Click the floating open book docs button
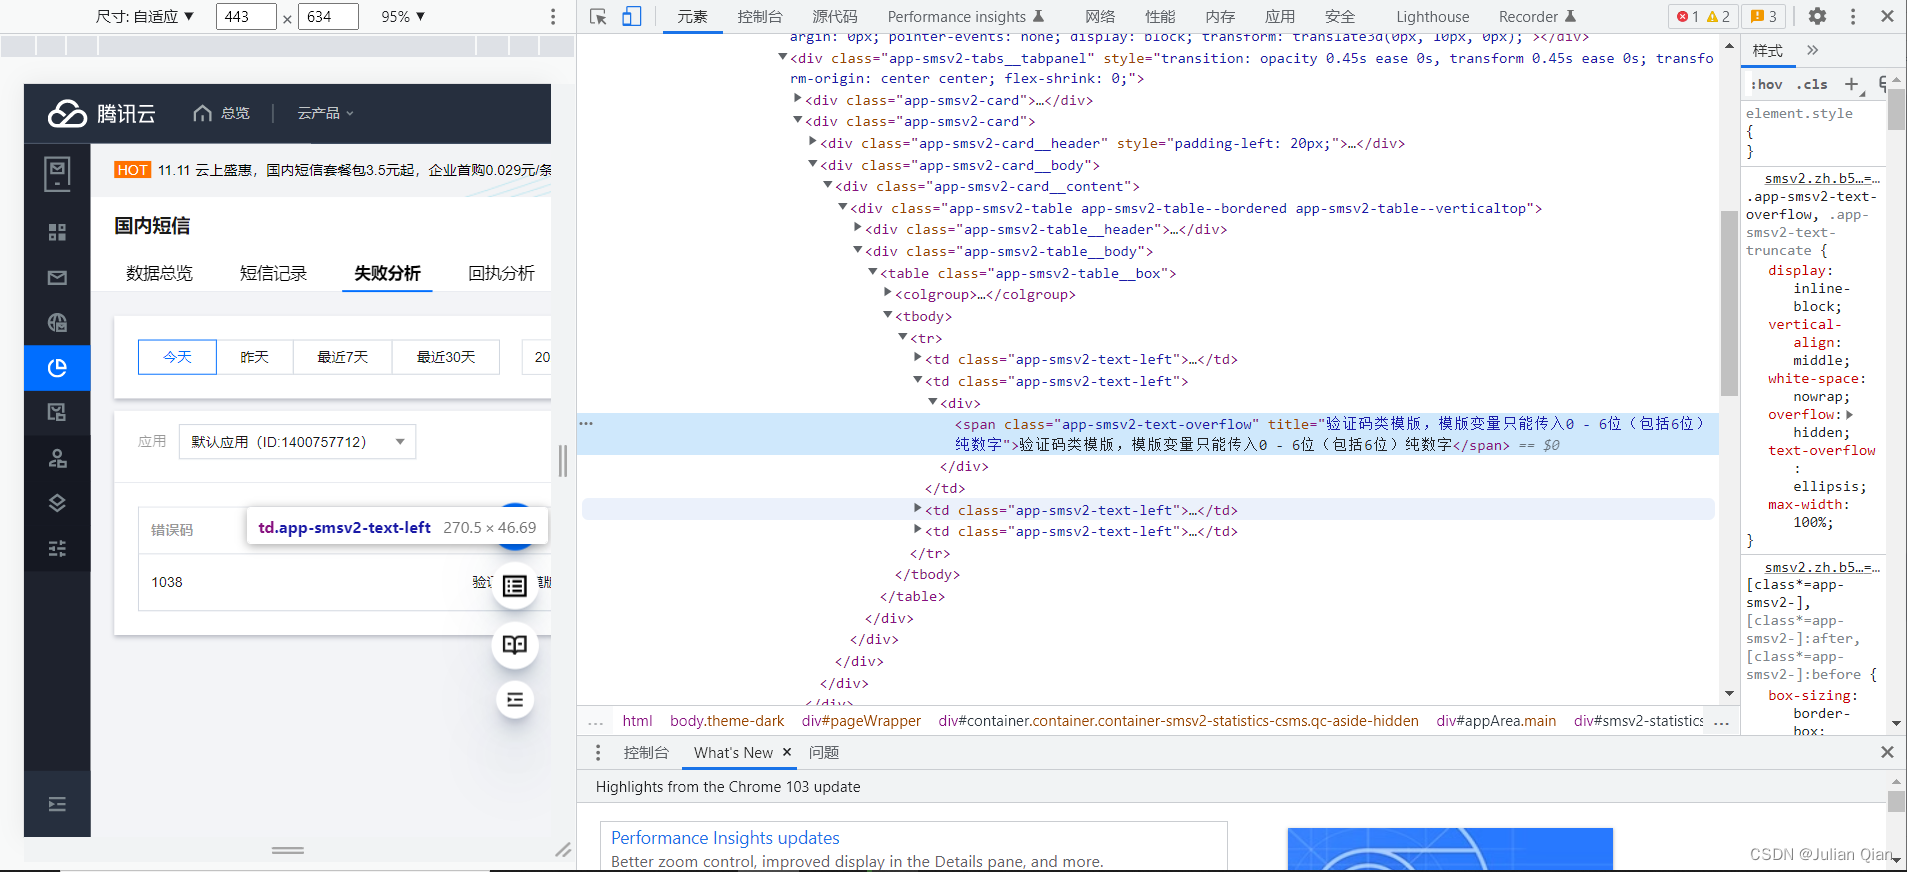This screenshot has width=1907, height=872. pos(515,645)
